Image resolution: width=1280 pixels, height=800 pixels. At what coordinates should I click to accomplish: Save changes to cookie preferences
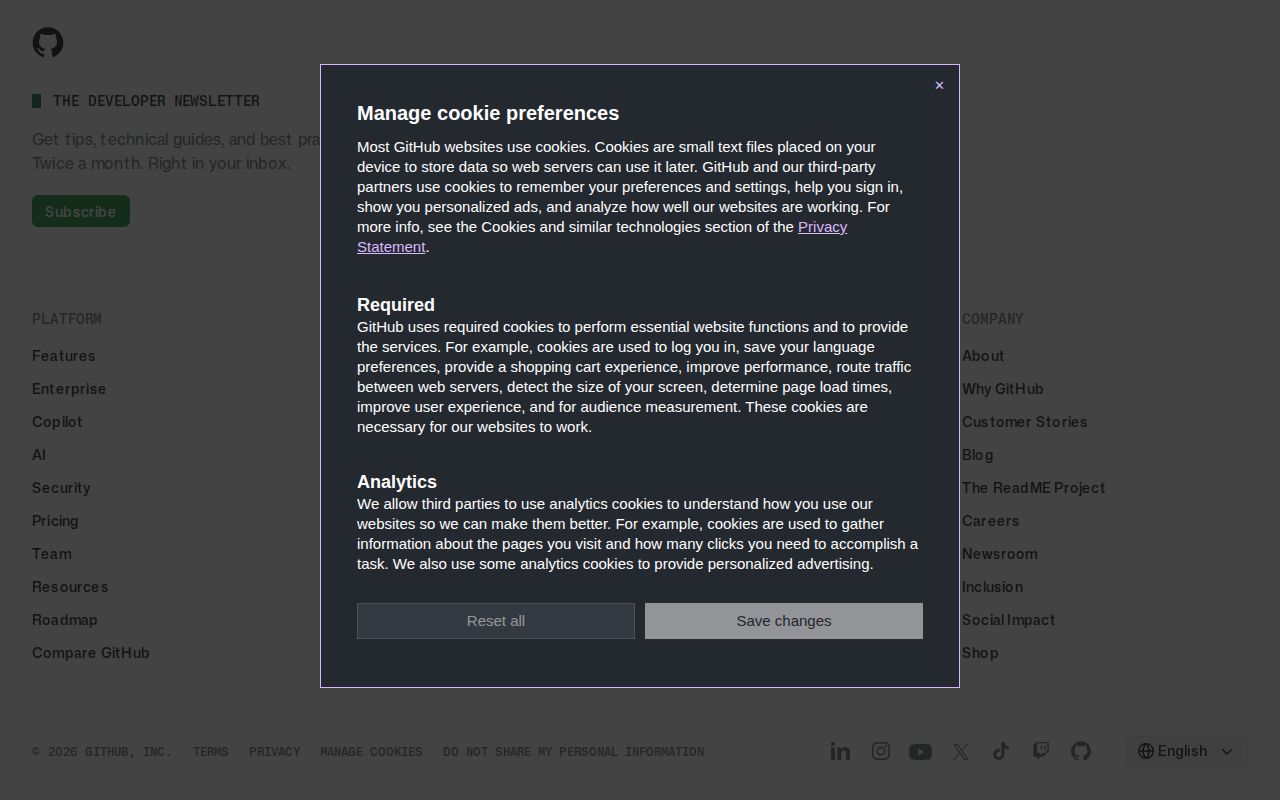coord(784,621)
